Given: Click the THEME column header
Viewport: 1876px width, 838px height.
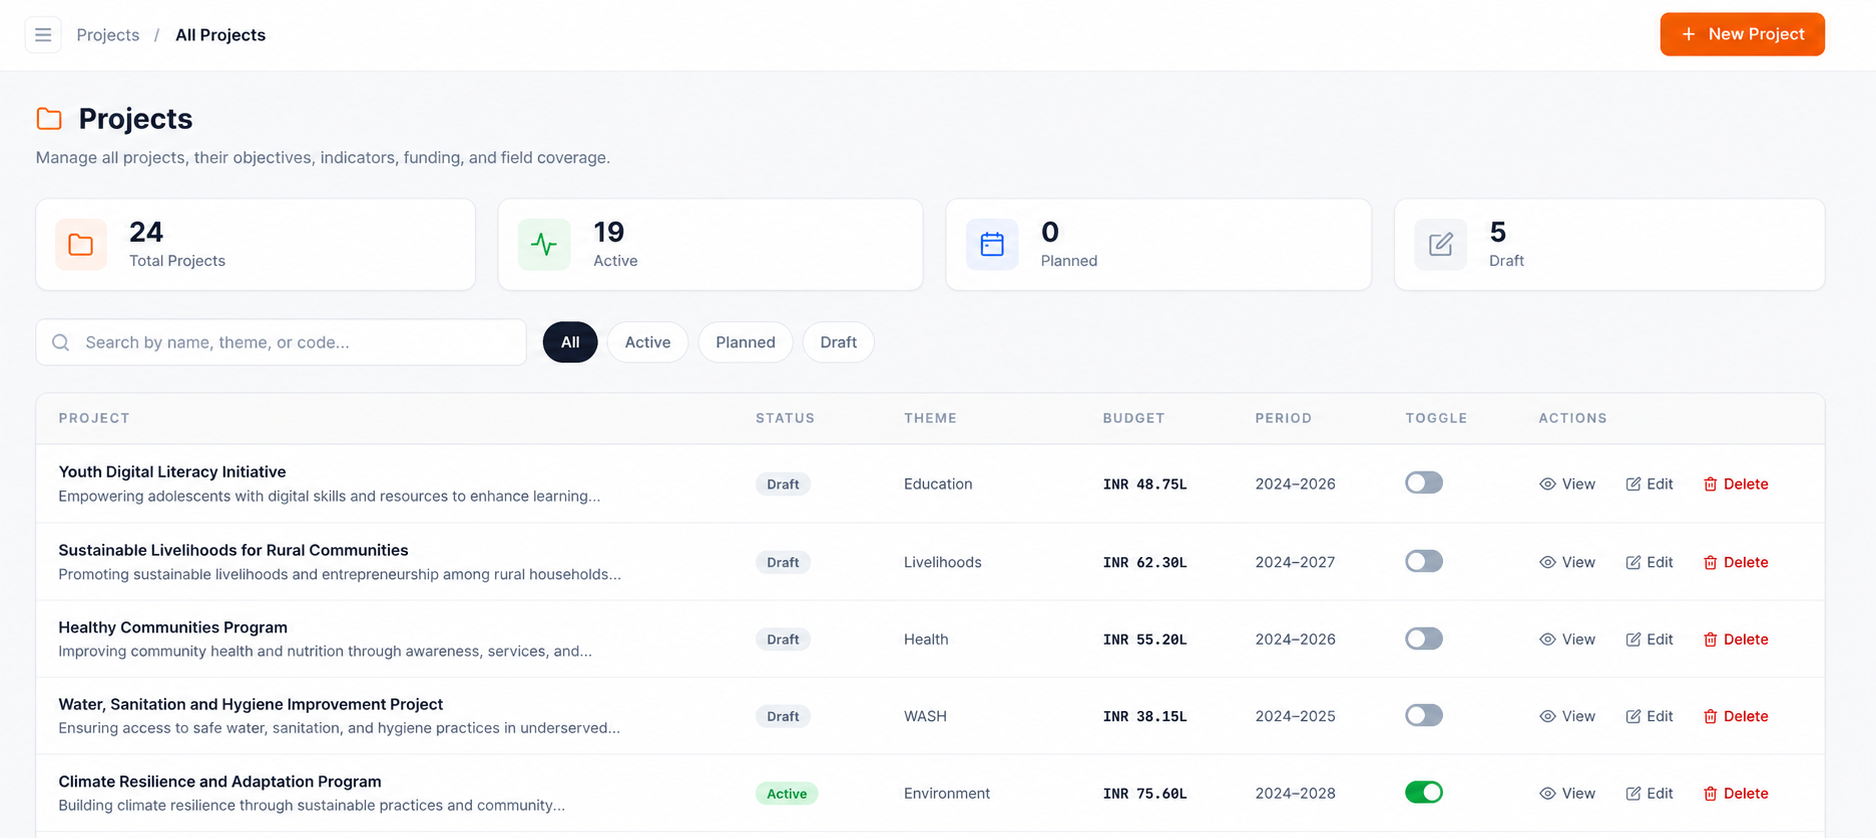Looking at the screenshot, I should click(930, 418).
